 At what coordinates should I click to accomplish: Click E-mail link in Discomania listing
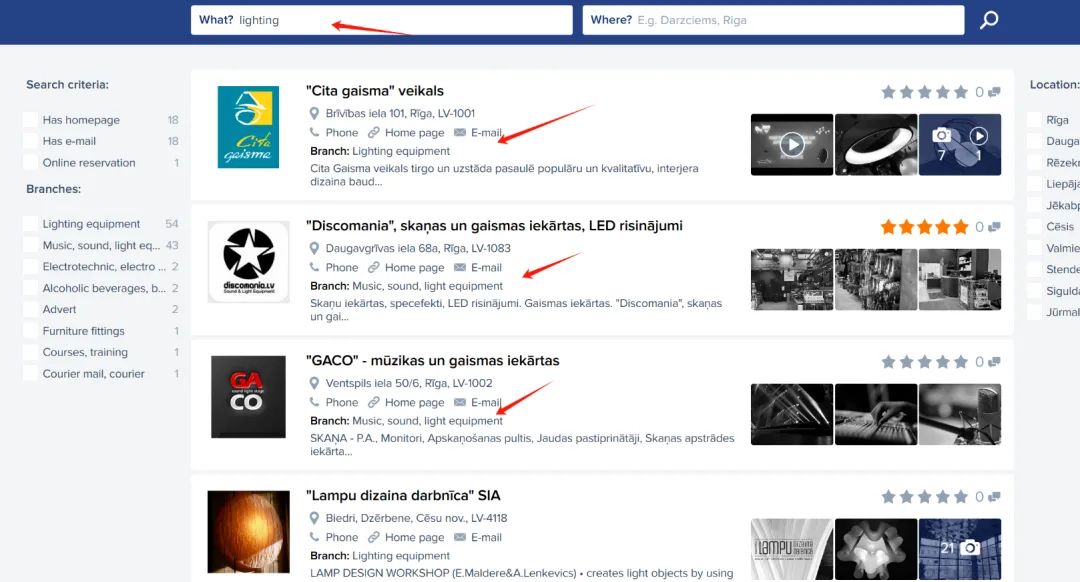coord(486,268)
